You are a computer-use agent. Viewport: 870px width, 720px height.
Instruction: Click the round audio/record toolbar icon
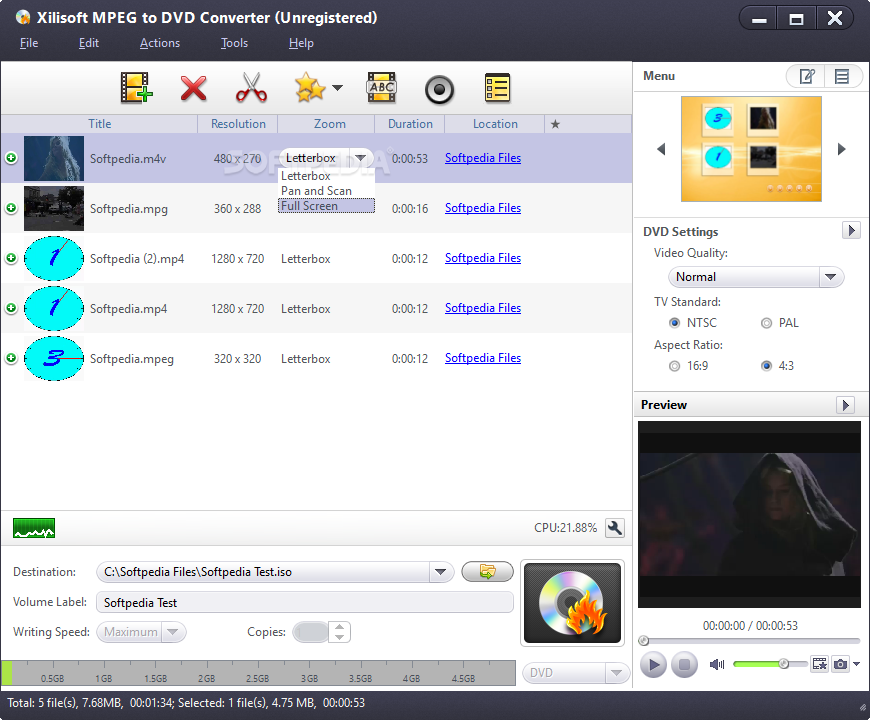pos(439,89)
